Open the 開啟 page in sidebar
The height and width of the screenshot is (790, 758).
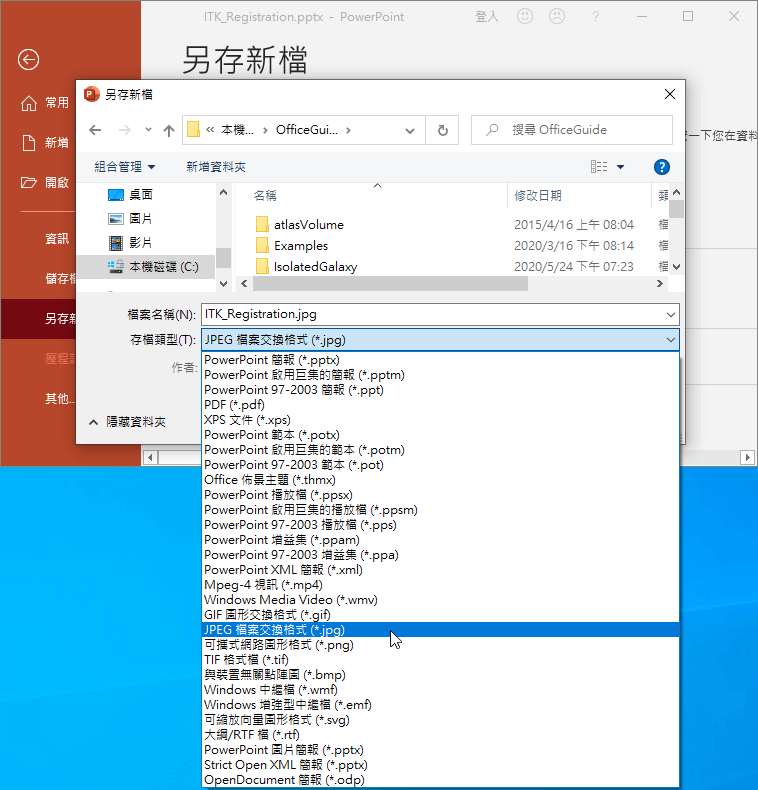pos(45,182)
